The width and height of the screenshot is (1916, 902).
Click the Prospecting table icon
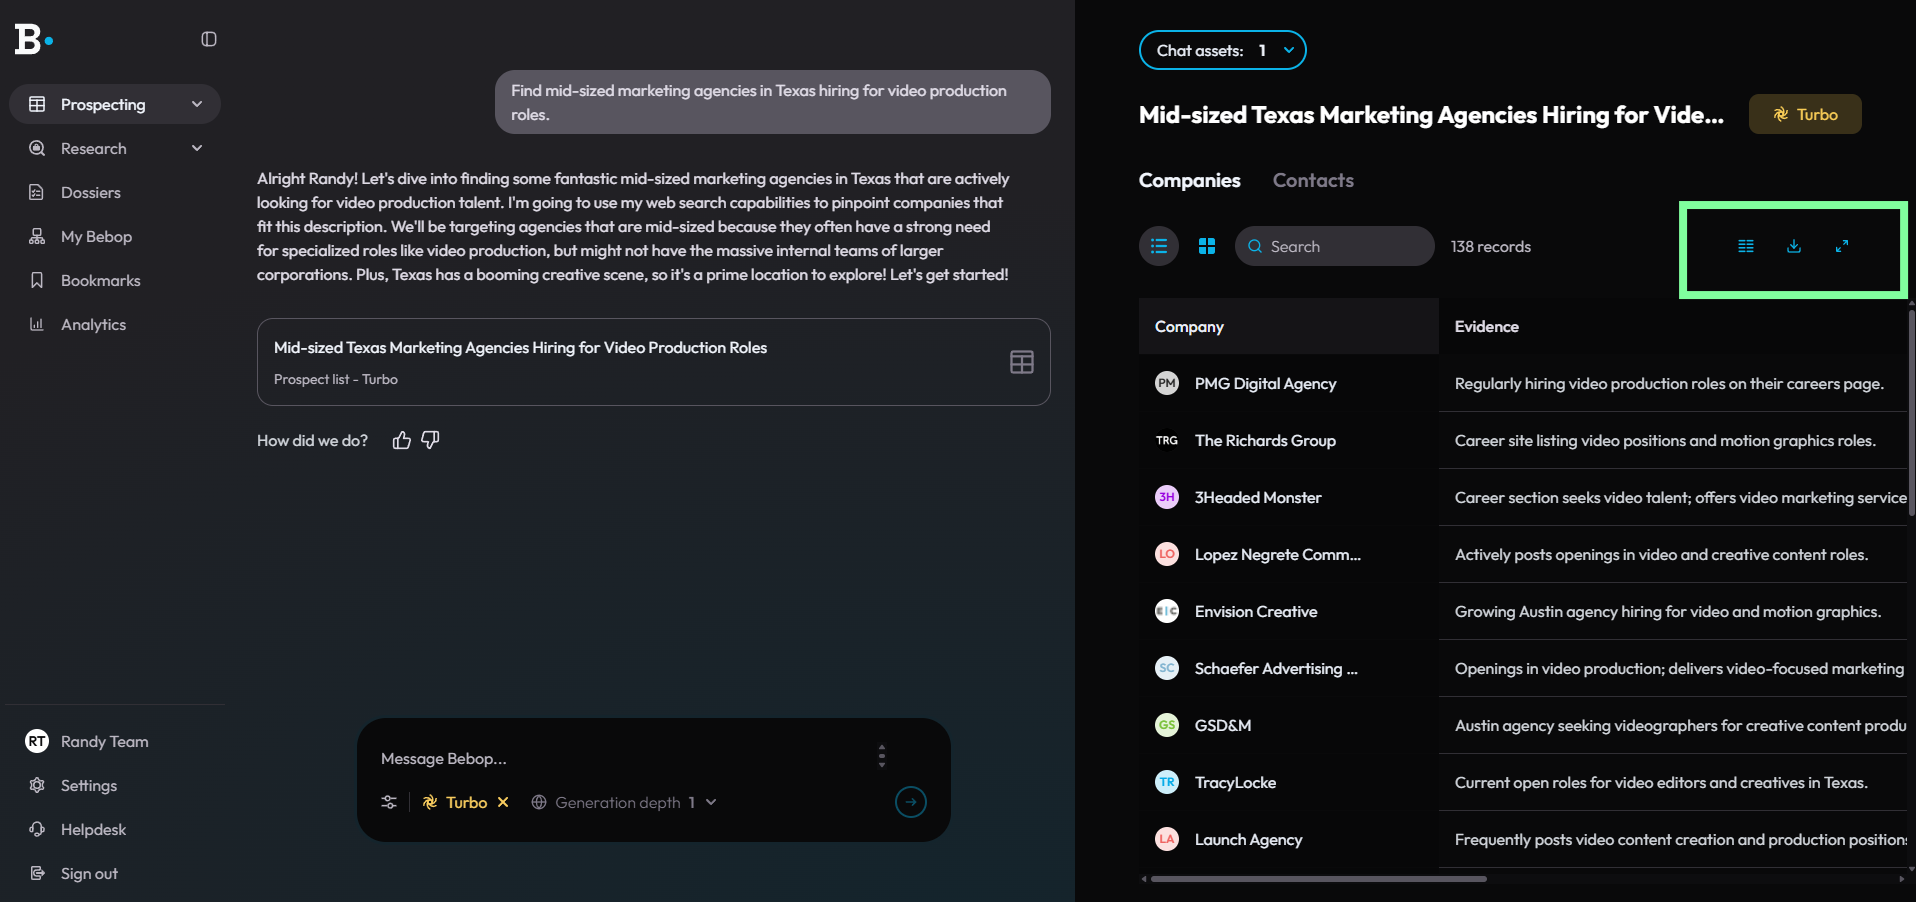coord(37,104)
